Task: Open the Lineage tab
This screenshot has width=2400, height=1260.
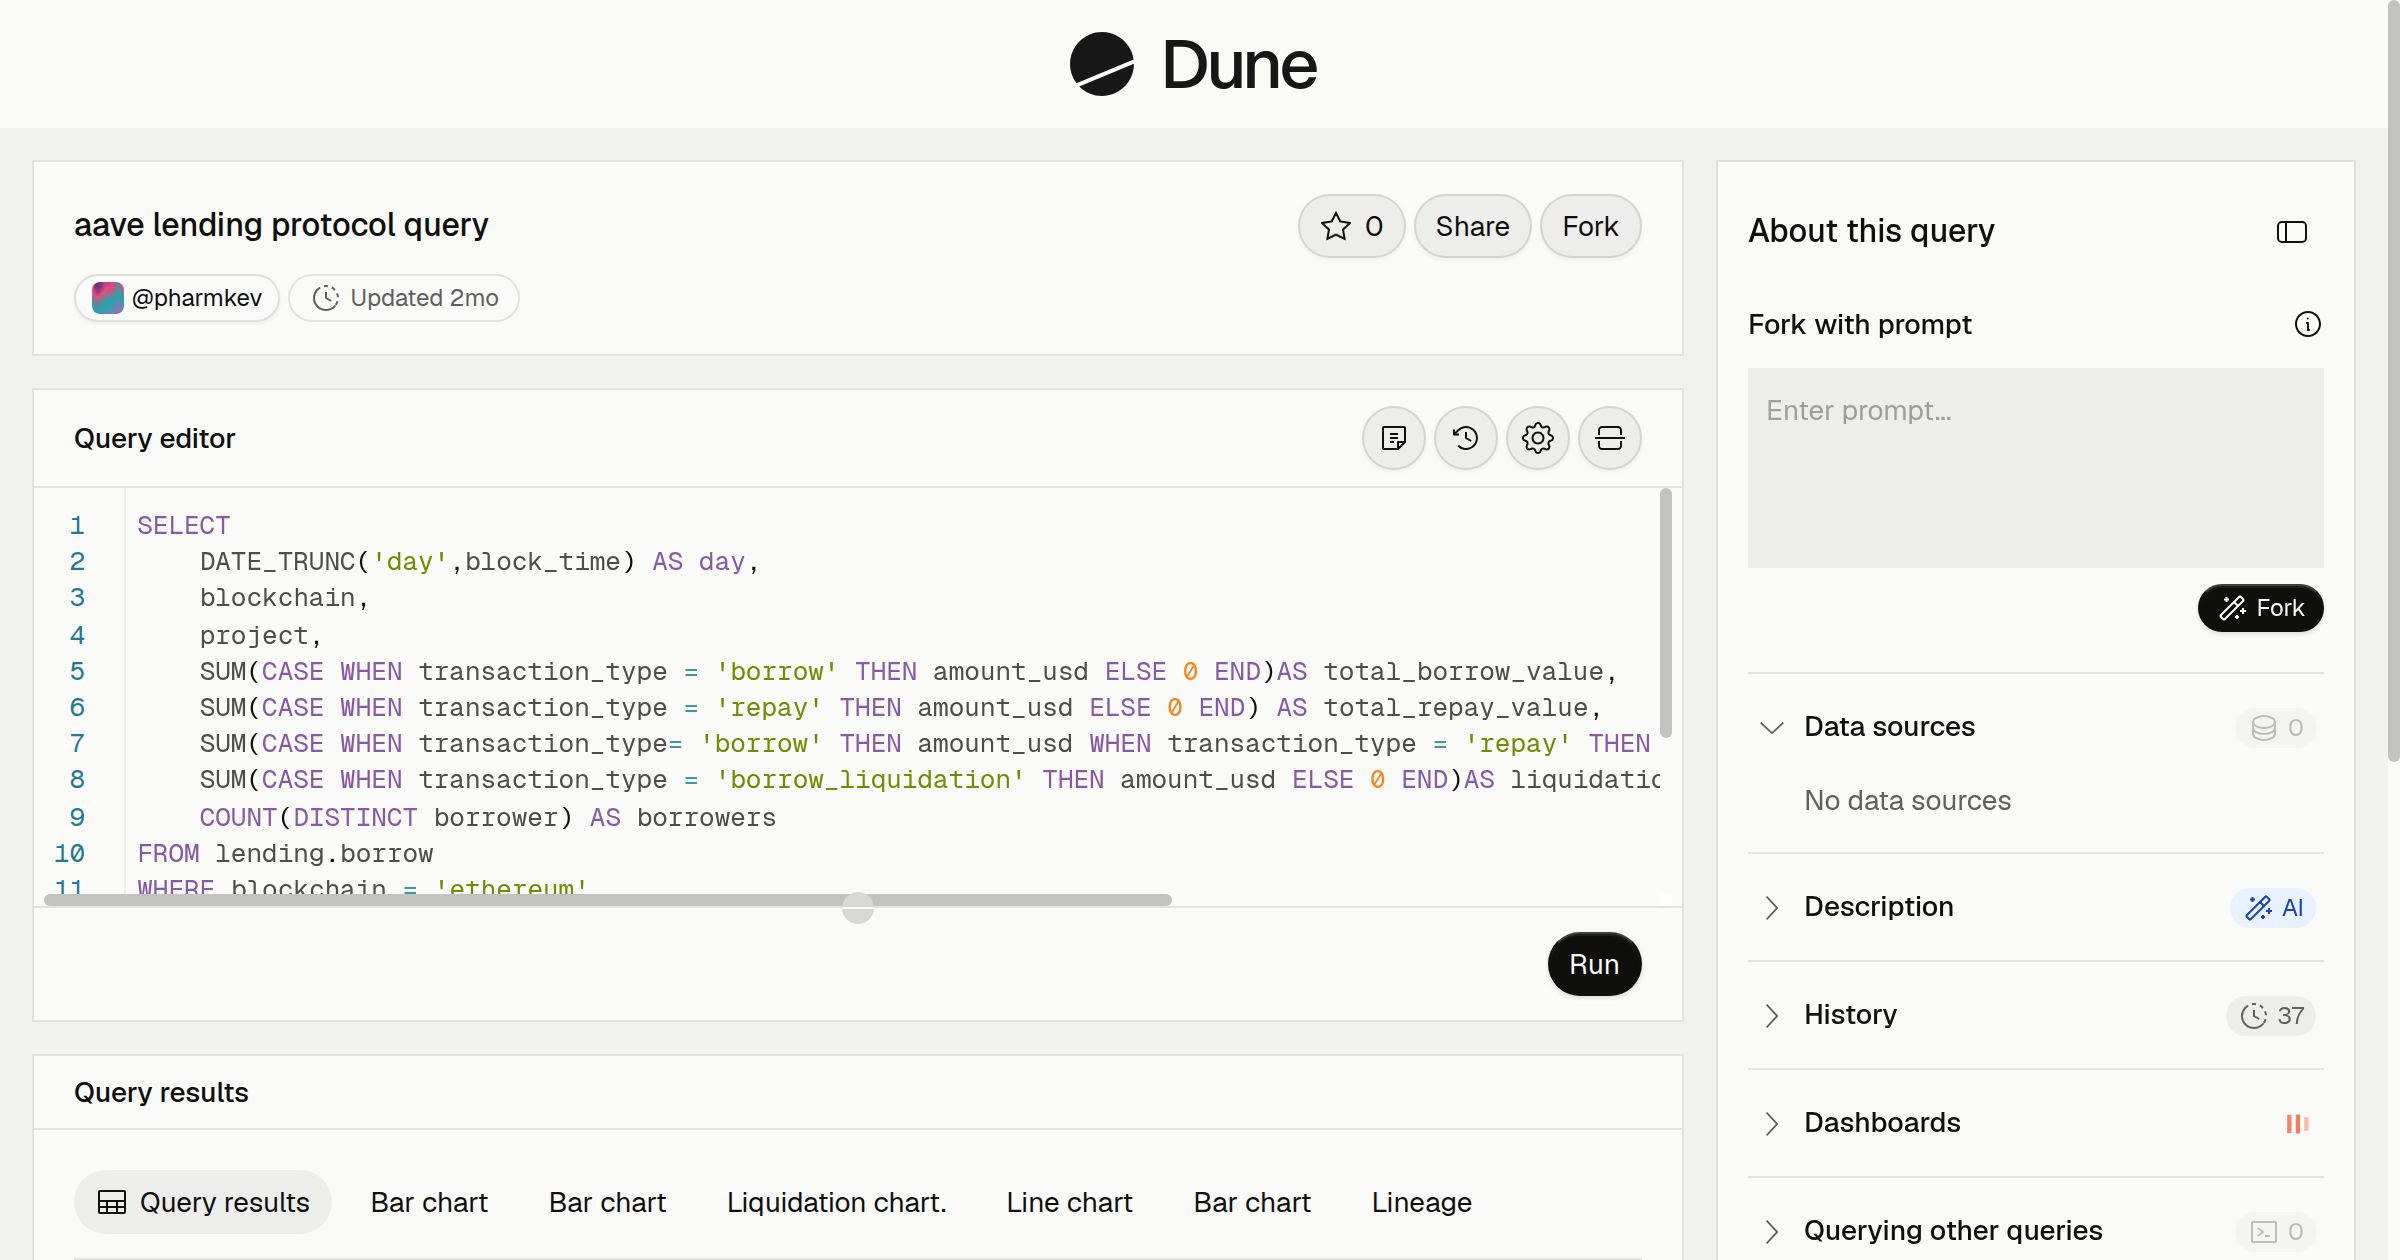Action: click(x=1421, y=1202)
